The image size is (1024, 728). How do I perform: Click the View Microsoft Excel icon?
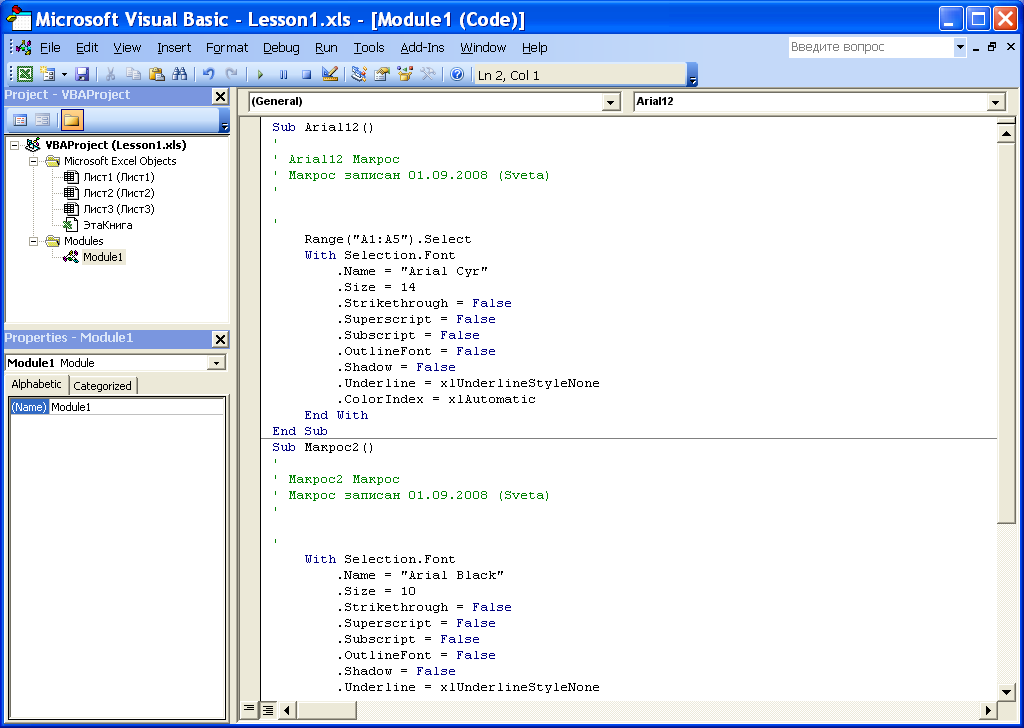[25, 74]
